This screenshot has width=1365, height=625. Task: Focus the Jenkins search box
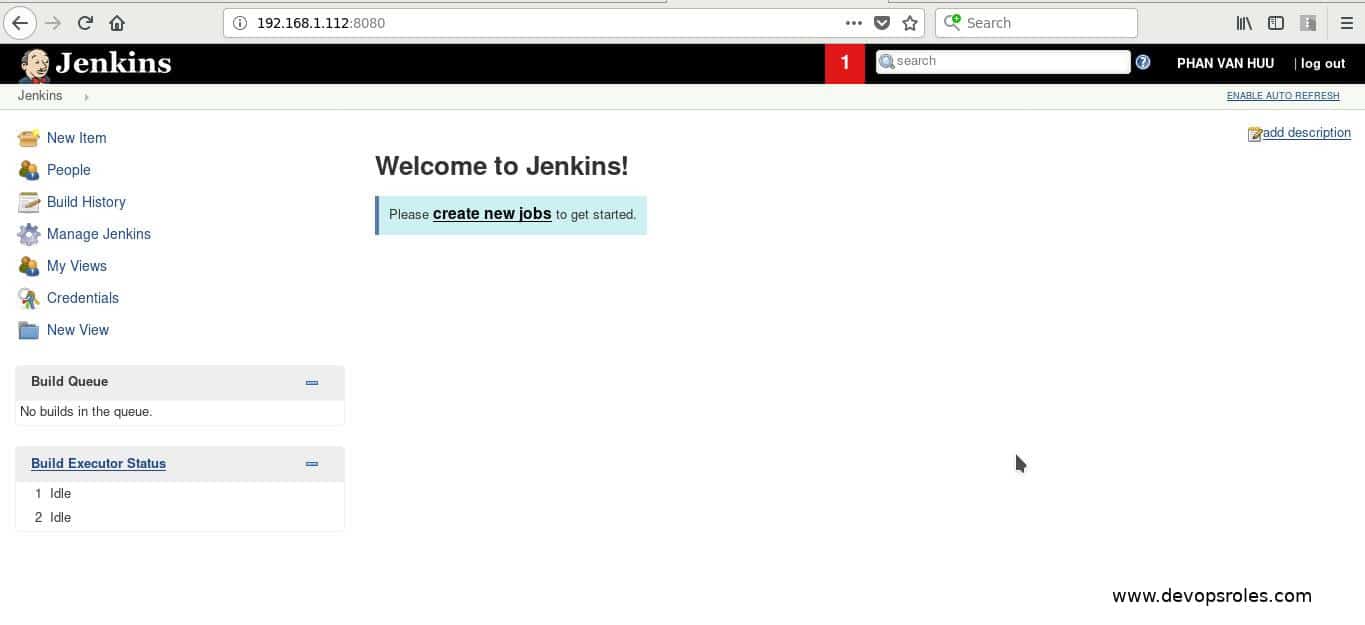pyautogui.click(x=1003, y=61)
